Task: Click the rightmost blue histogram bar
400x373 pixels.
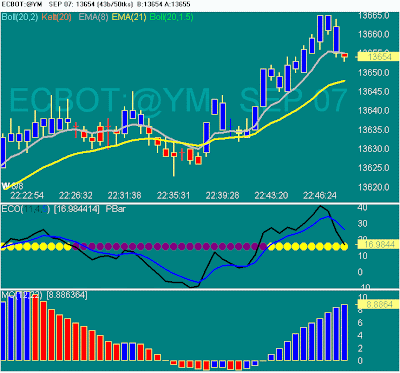Action: [345, 332]
